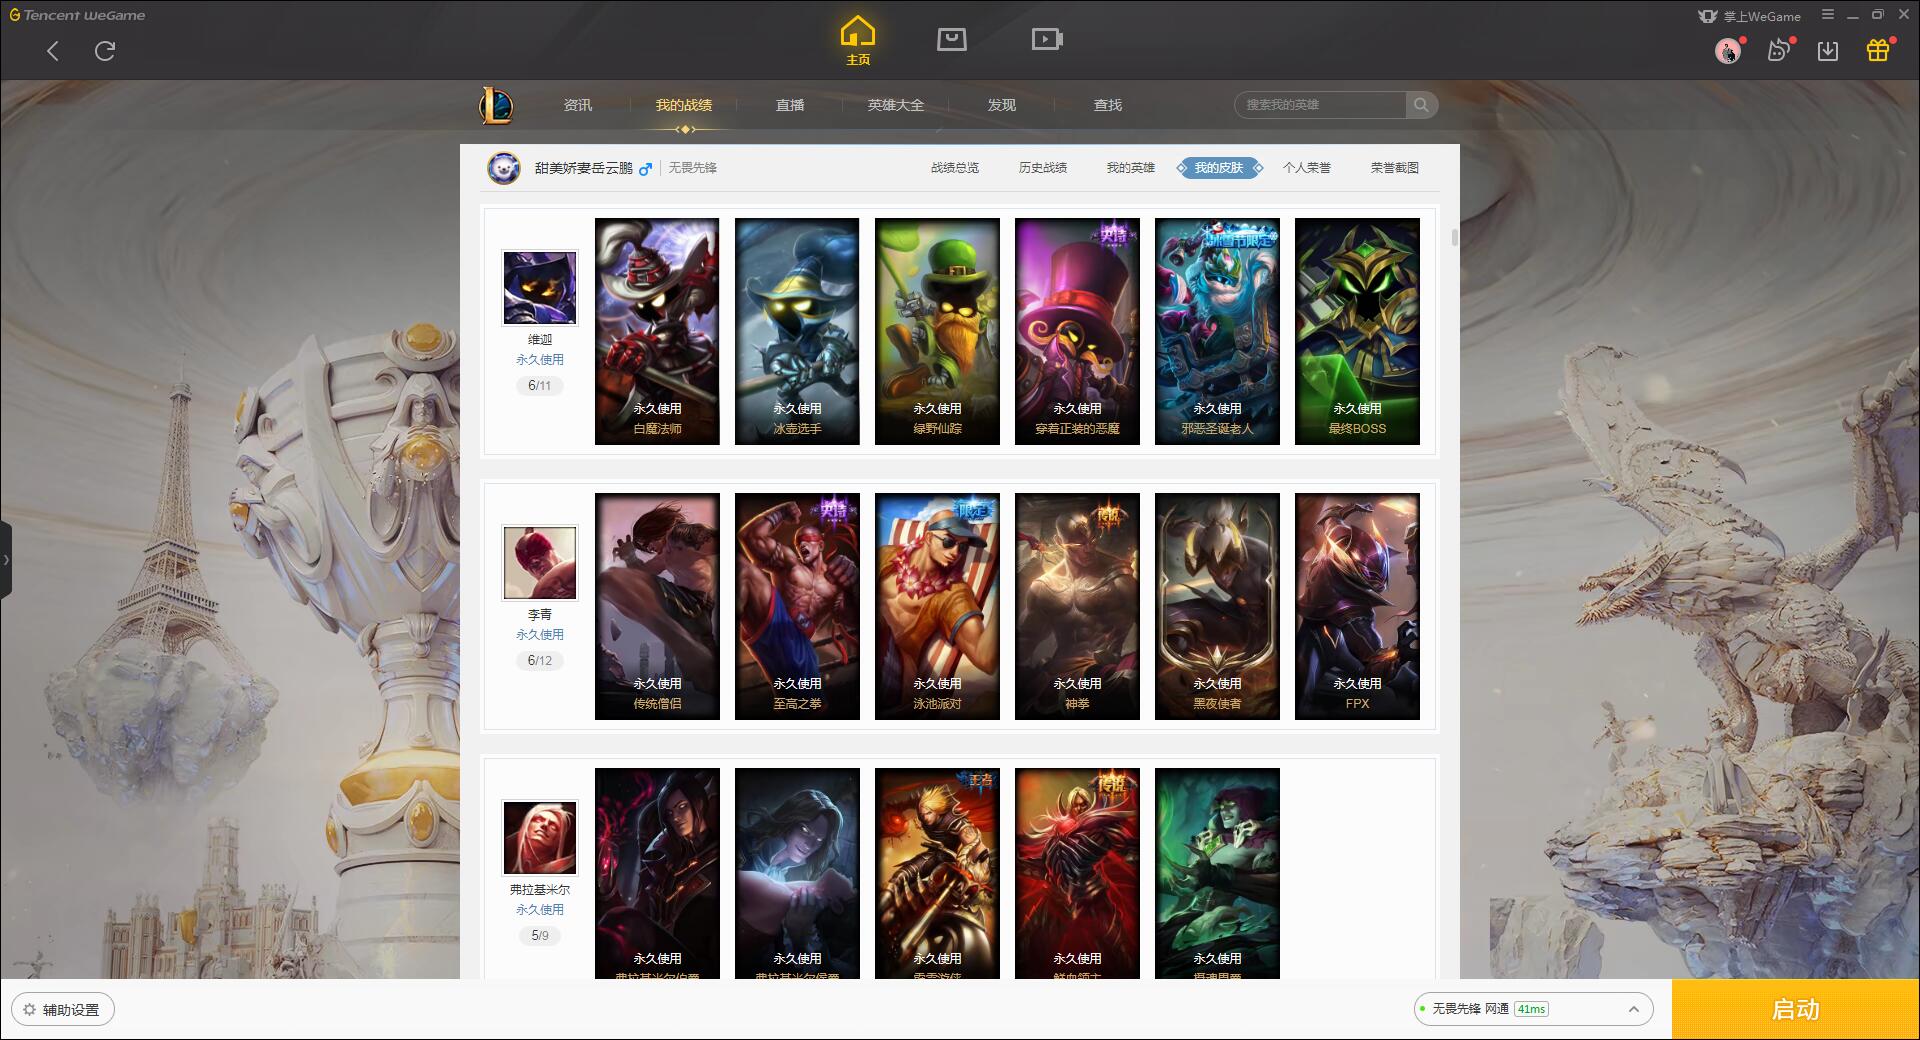
Task: Switch to the 直播 tab
Action: tap(790, 105)
